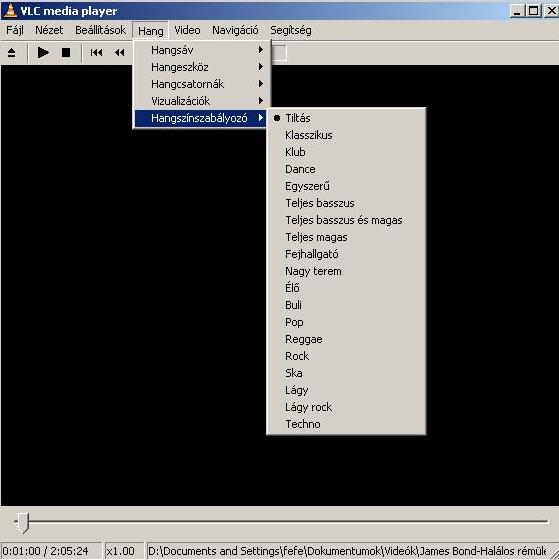Choose the Techno equalizer preset

point(346,424)
